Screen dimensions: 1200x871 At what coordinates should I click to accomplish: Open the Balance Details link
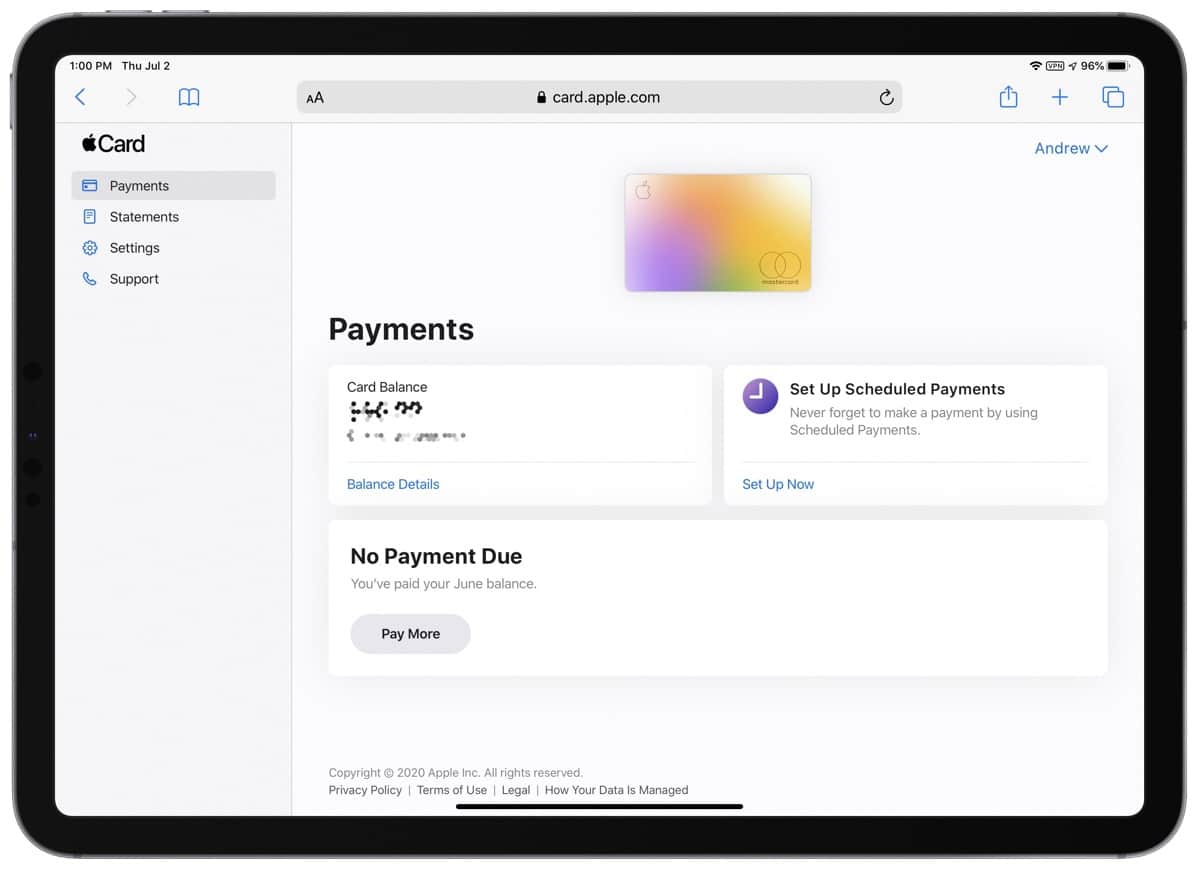(x=393, y=484)
